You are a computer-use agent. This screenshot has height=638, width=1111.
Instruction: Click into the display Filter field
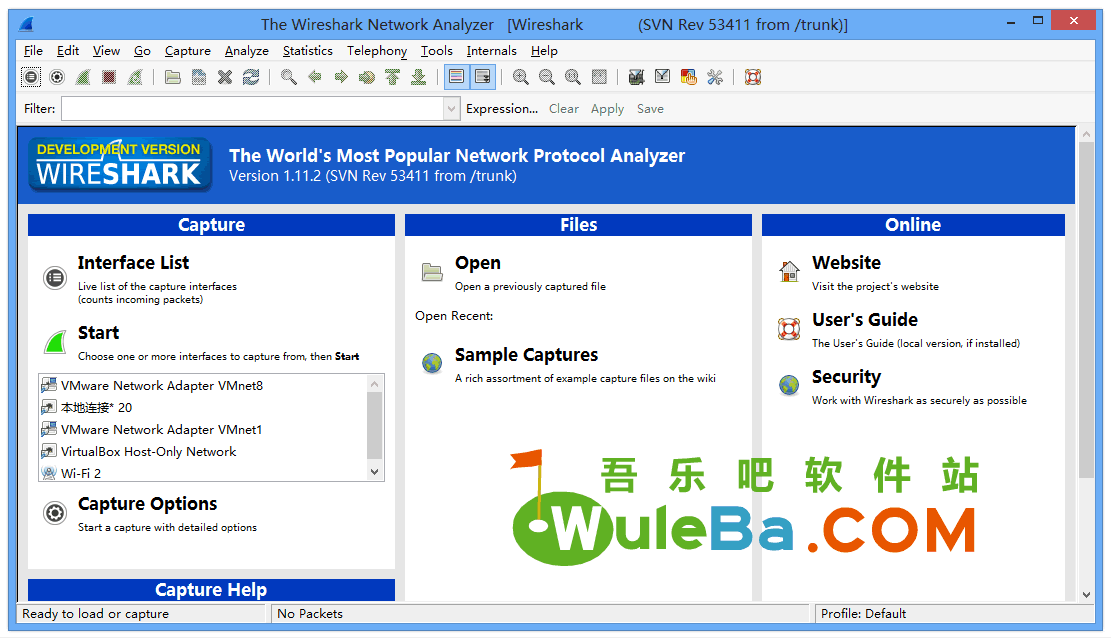pyautogui.click(x=253, y=108)
